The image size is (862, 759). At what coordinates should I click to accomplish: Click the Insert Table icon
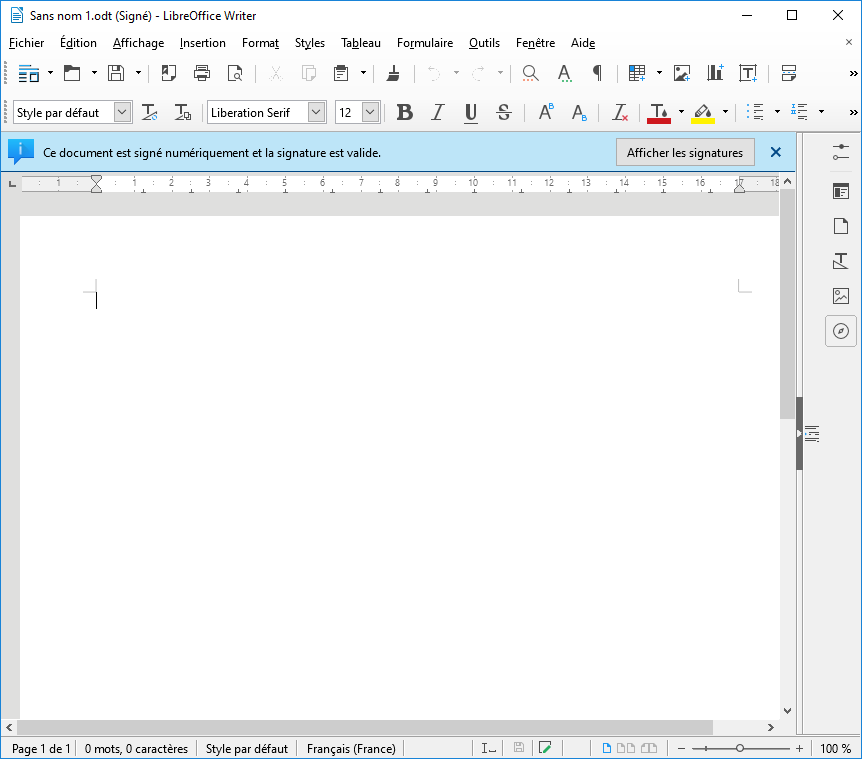coord(637,73)
